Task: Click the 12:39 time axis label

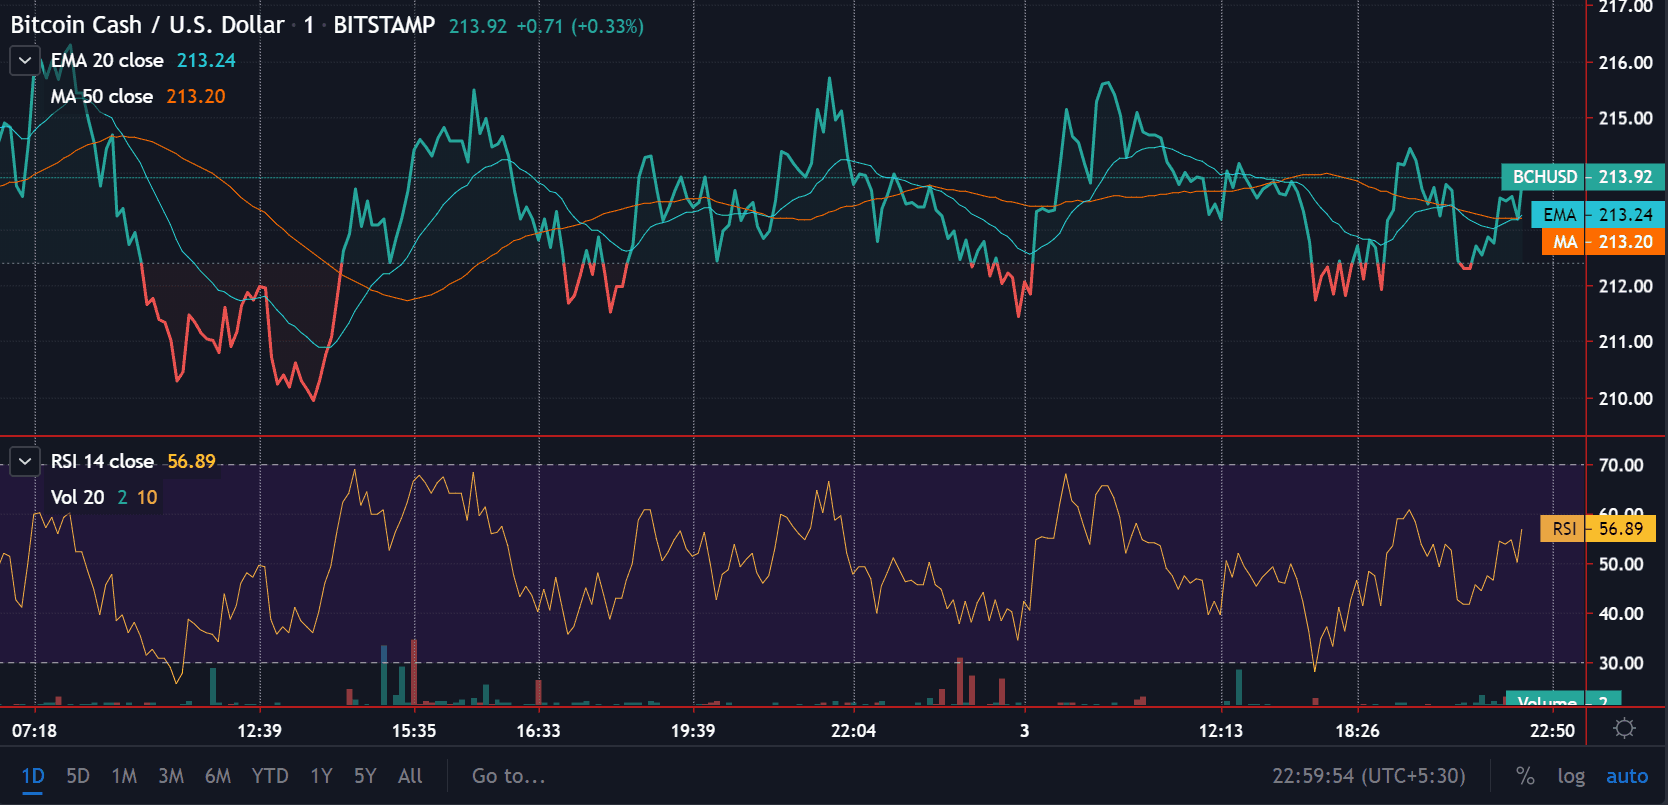Action: tap(259, 731)
